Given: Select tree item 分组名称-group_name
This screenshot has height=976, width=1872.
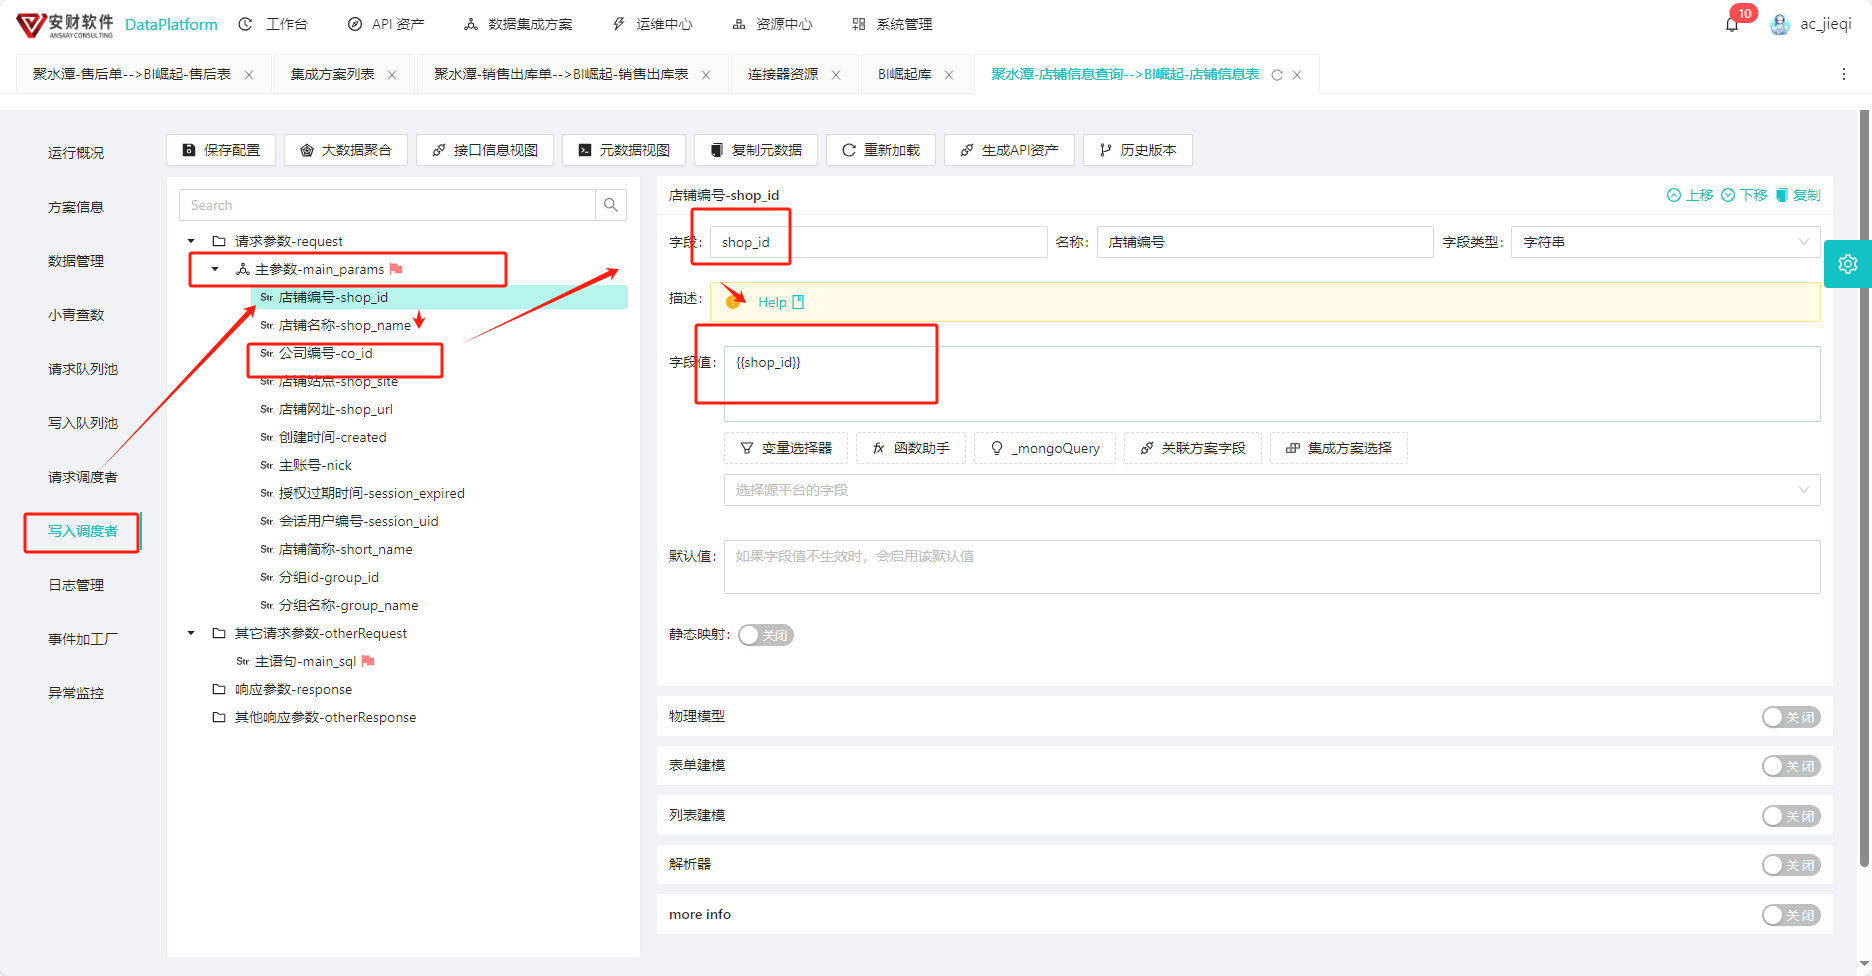Looking at the screenshot, I should [x=348, y=605].
